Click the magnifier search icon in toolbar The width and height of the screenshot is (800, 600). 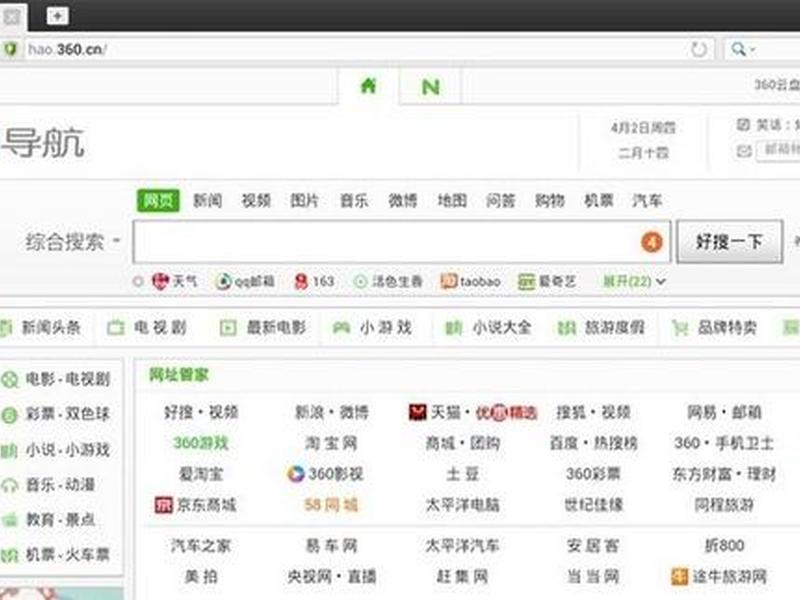coord(737,49)
